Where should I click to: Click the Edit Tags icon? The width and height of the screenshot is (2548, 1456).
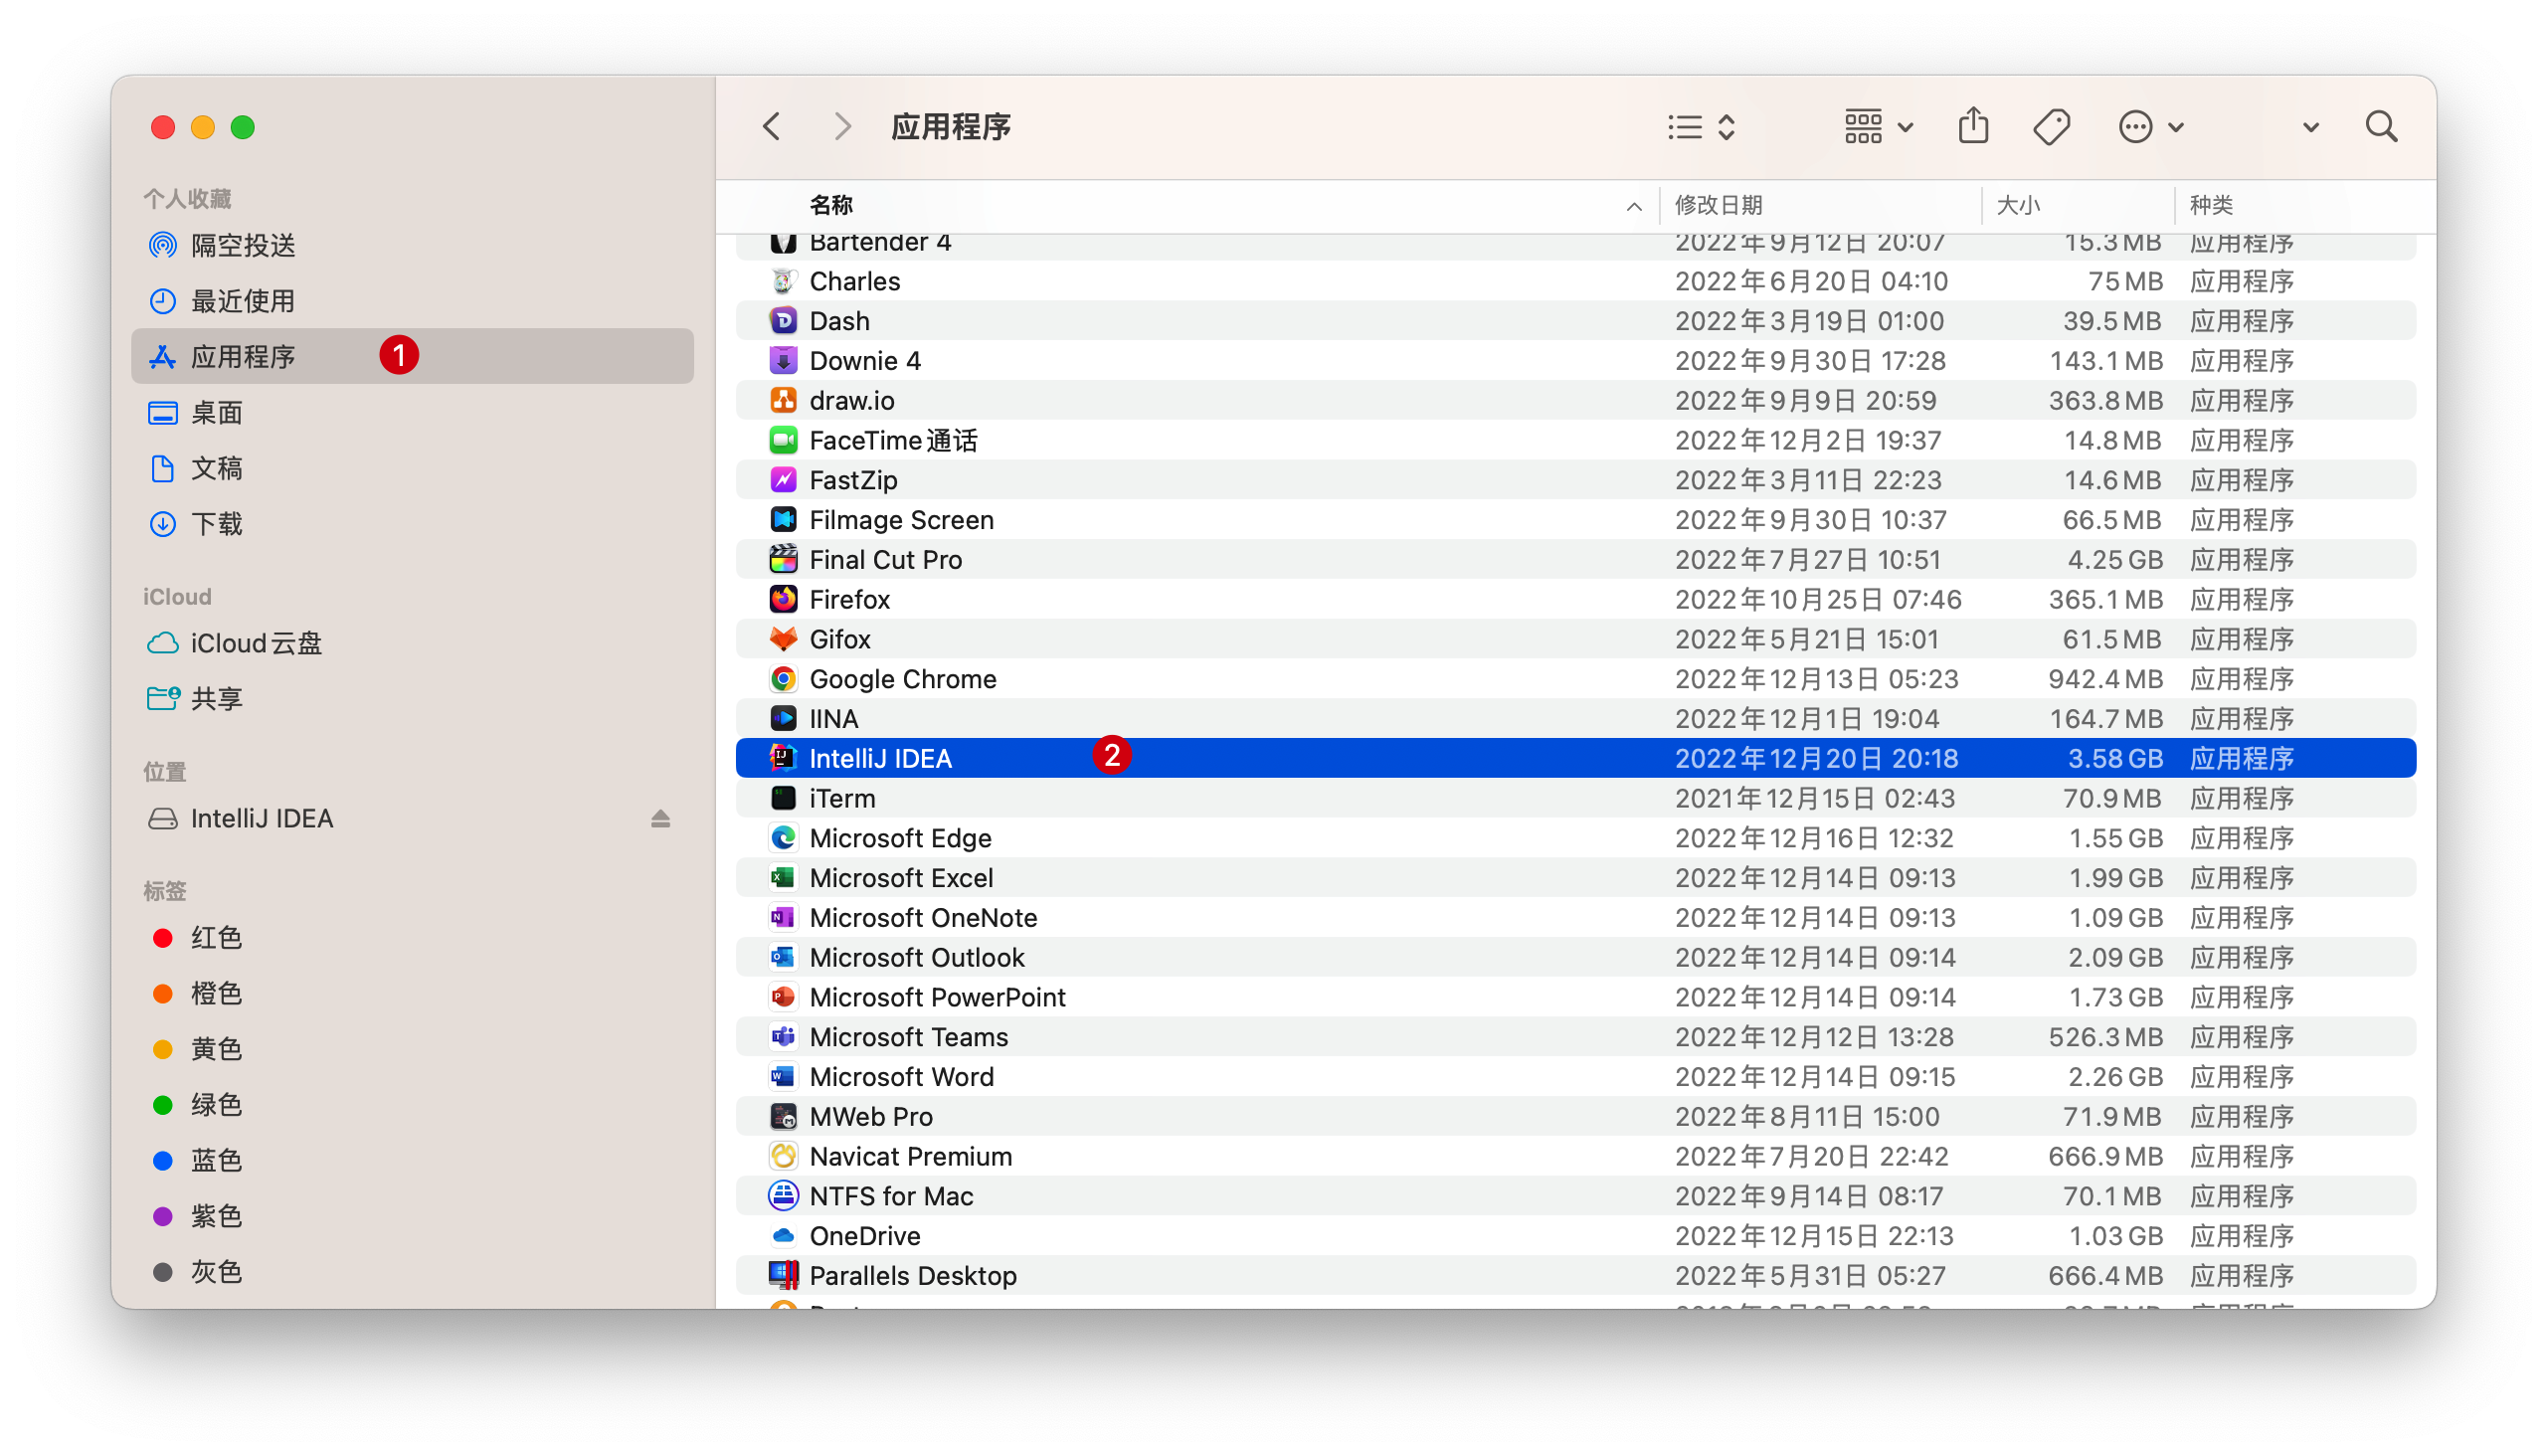[x=2052, y=127]
